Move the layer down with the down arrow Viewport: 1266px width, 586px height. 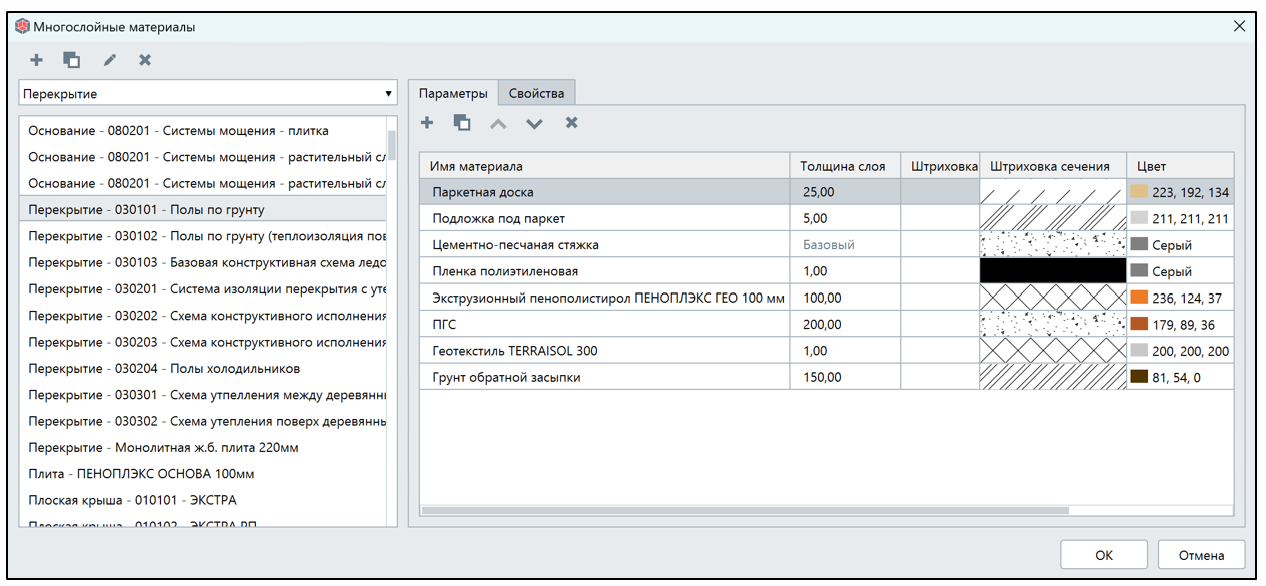click(x=534, y=123)
